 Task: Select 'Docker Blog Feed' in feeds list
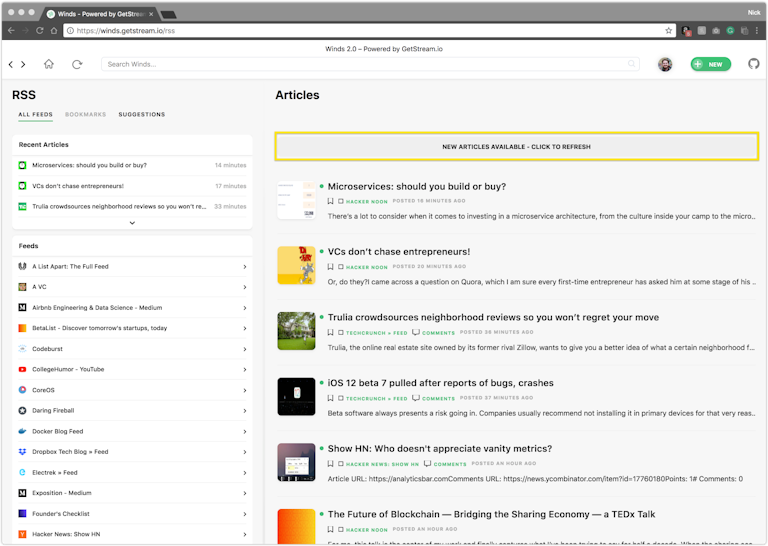[x=132, y=431]
